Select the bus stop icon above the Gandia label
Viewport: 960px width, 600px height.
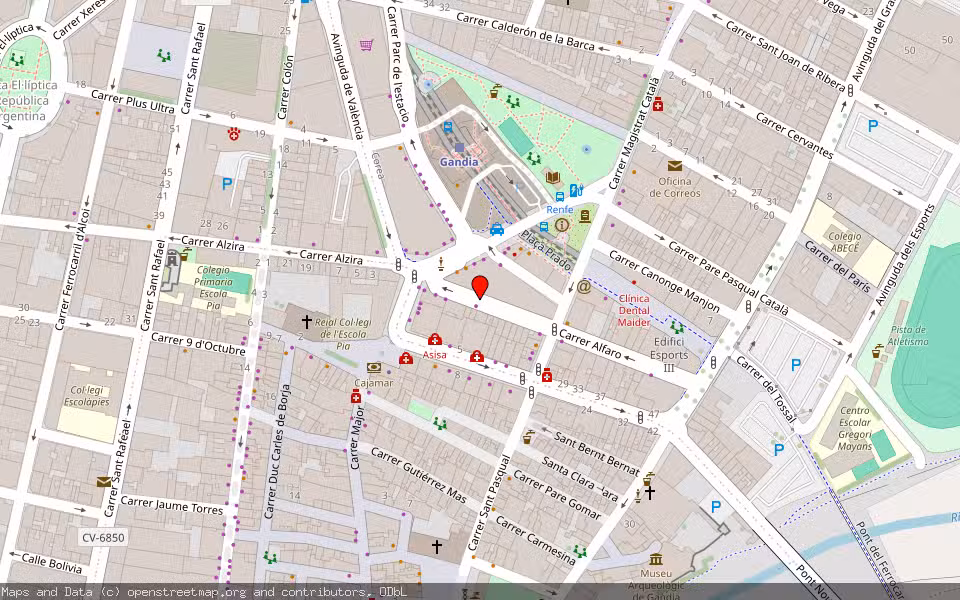point(448,127)
